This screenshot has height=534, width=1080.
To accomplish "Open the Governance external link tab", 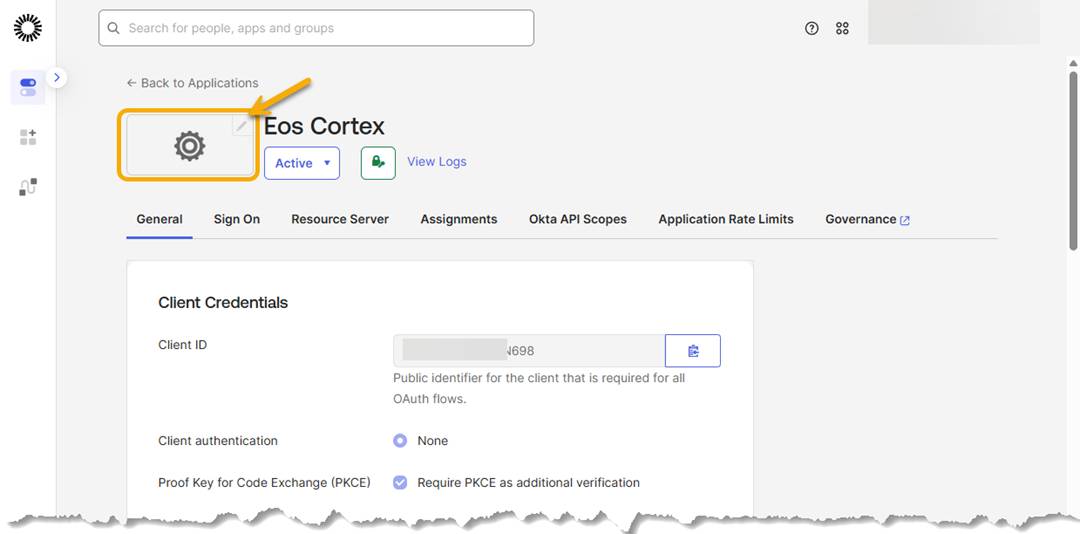I will [x=867, y=219].
